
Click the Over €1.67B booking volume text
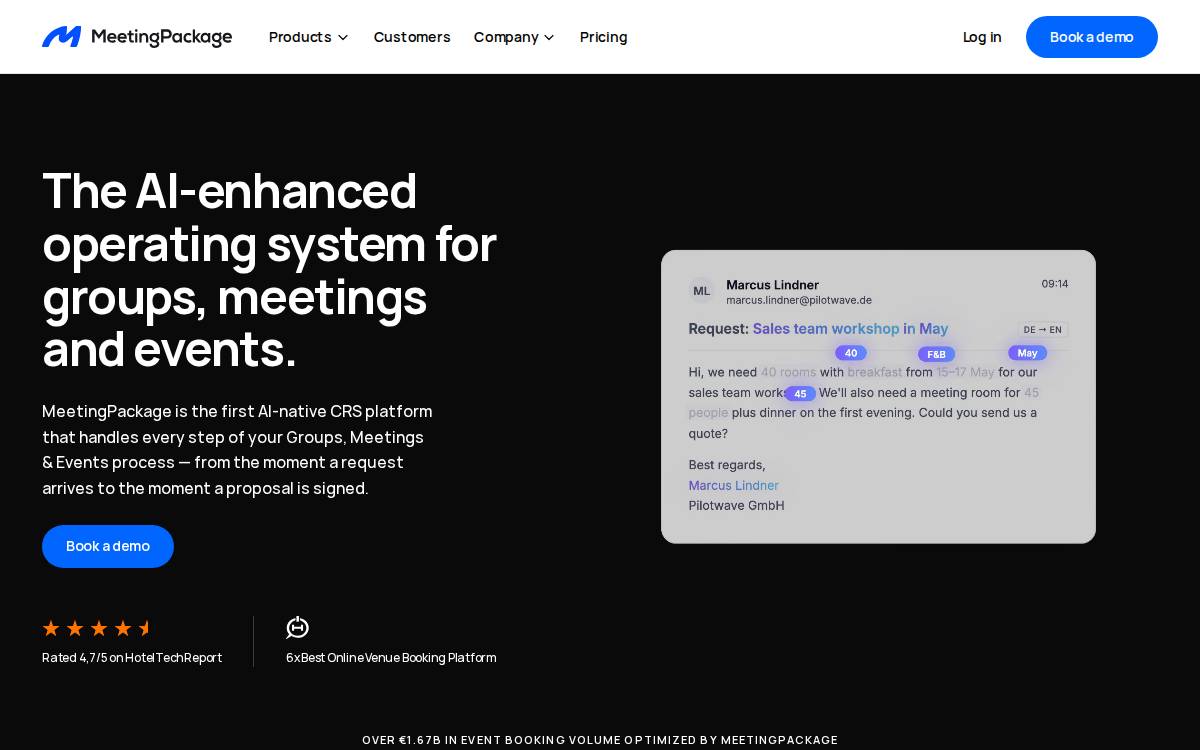(600, 740)
